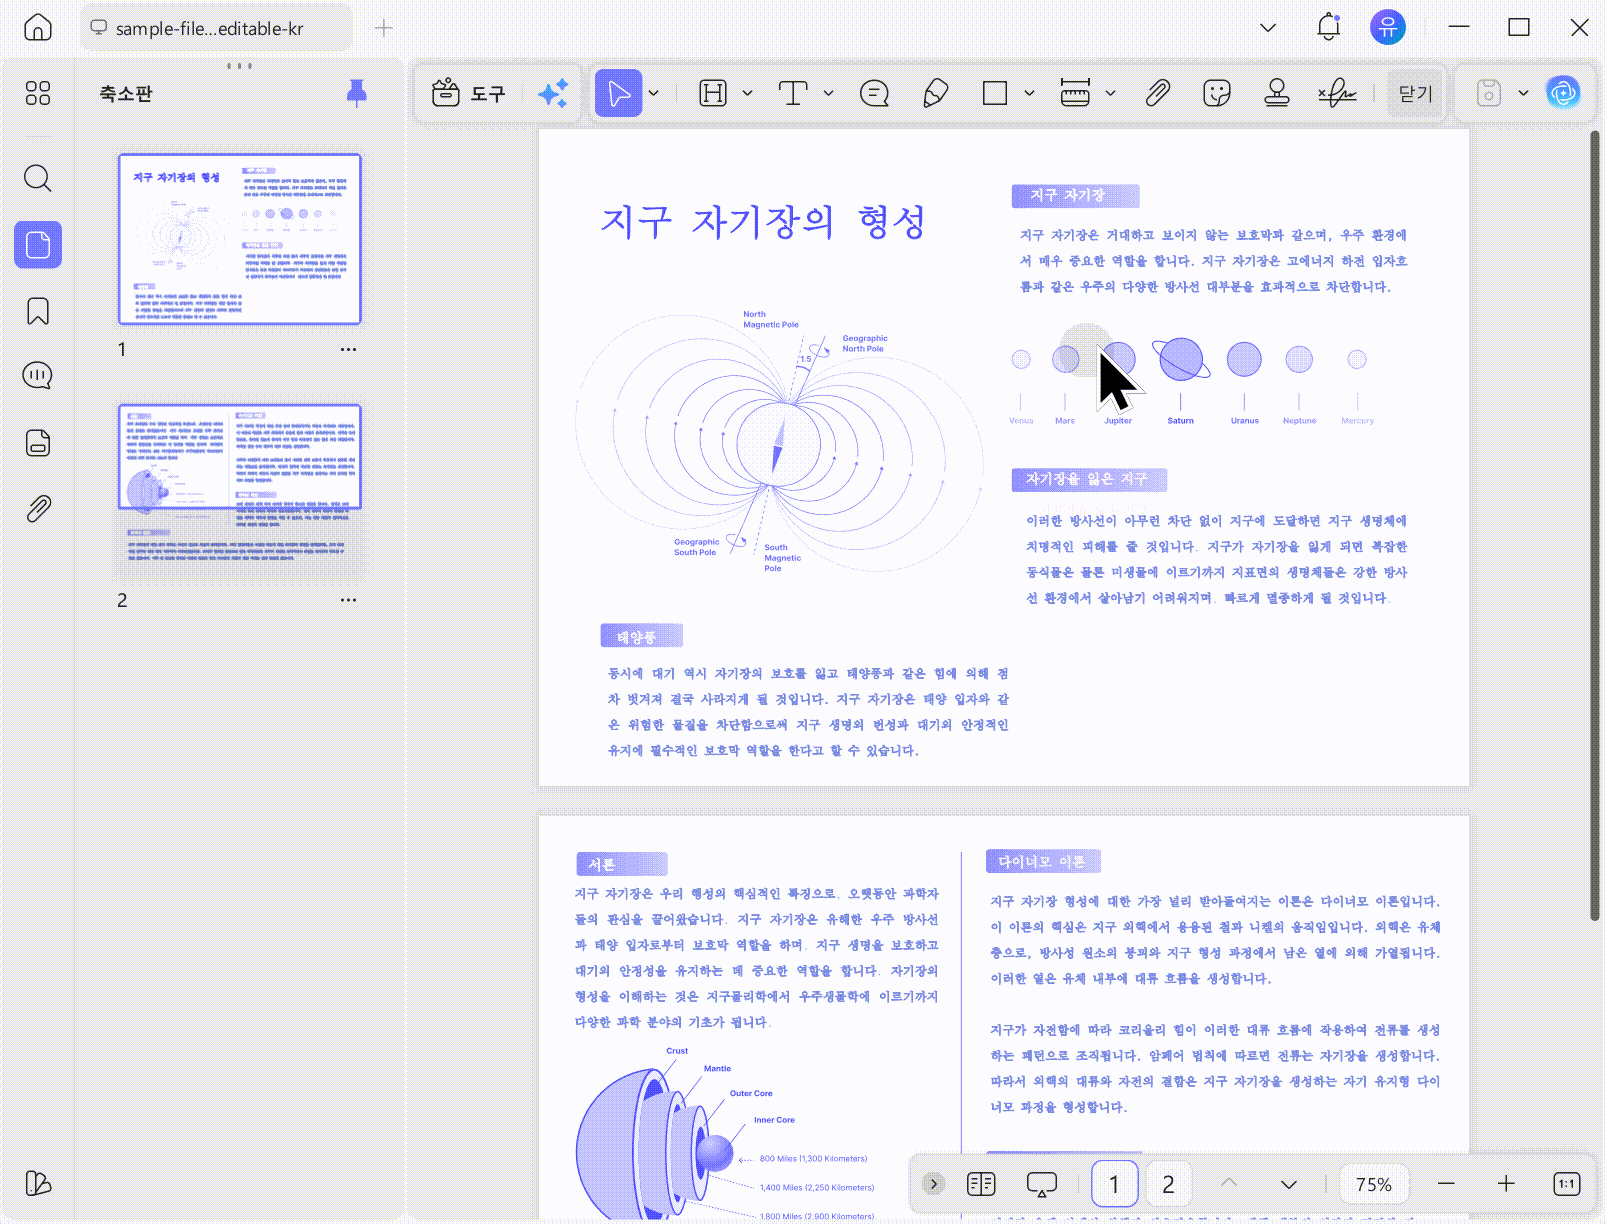This screenshot has width=1606, height=1224.
Task: Go to the Home icon
Action: point(38,27)
